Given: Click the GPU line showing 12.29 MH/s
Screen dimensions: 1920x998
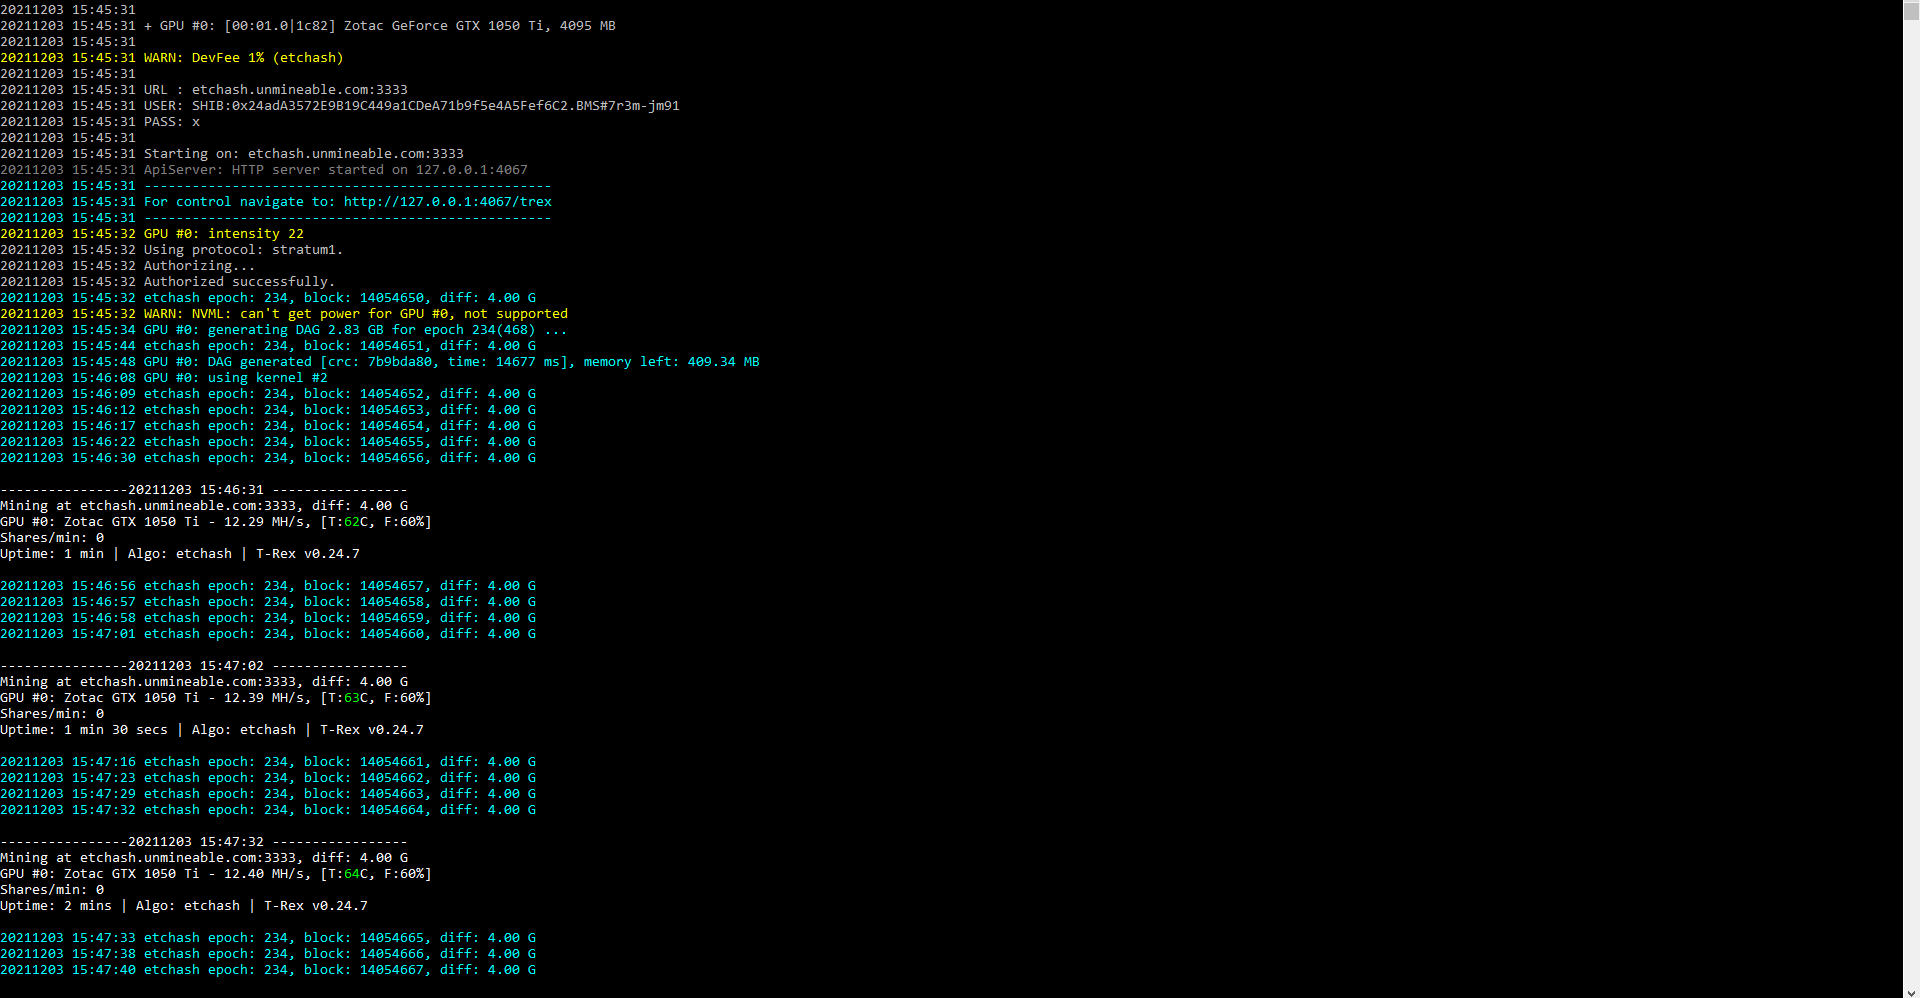Looking at the screenshot, I should pyautogui.click(x=216, y=522).
